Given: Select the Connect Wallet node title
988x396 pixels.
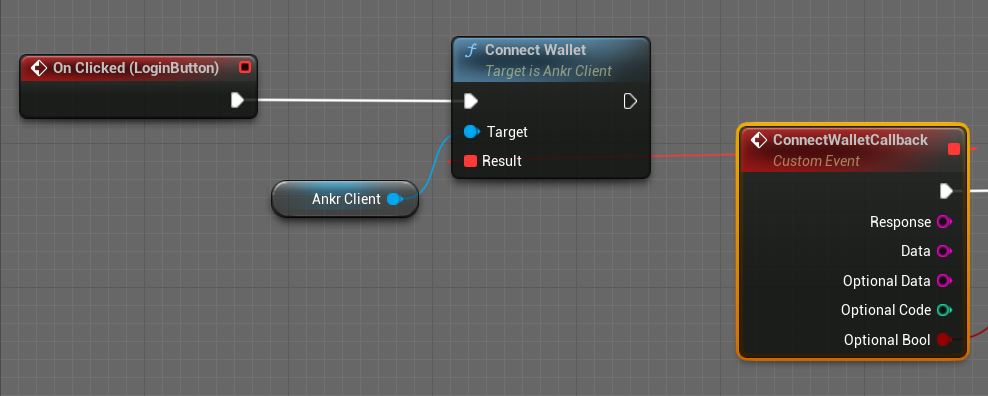Looking at the screenshot, I should coord(536,50).
